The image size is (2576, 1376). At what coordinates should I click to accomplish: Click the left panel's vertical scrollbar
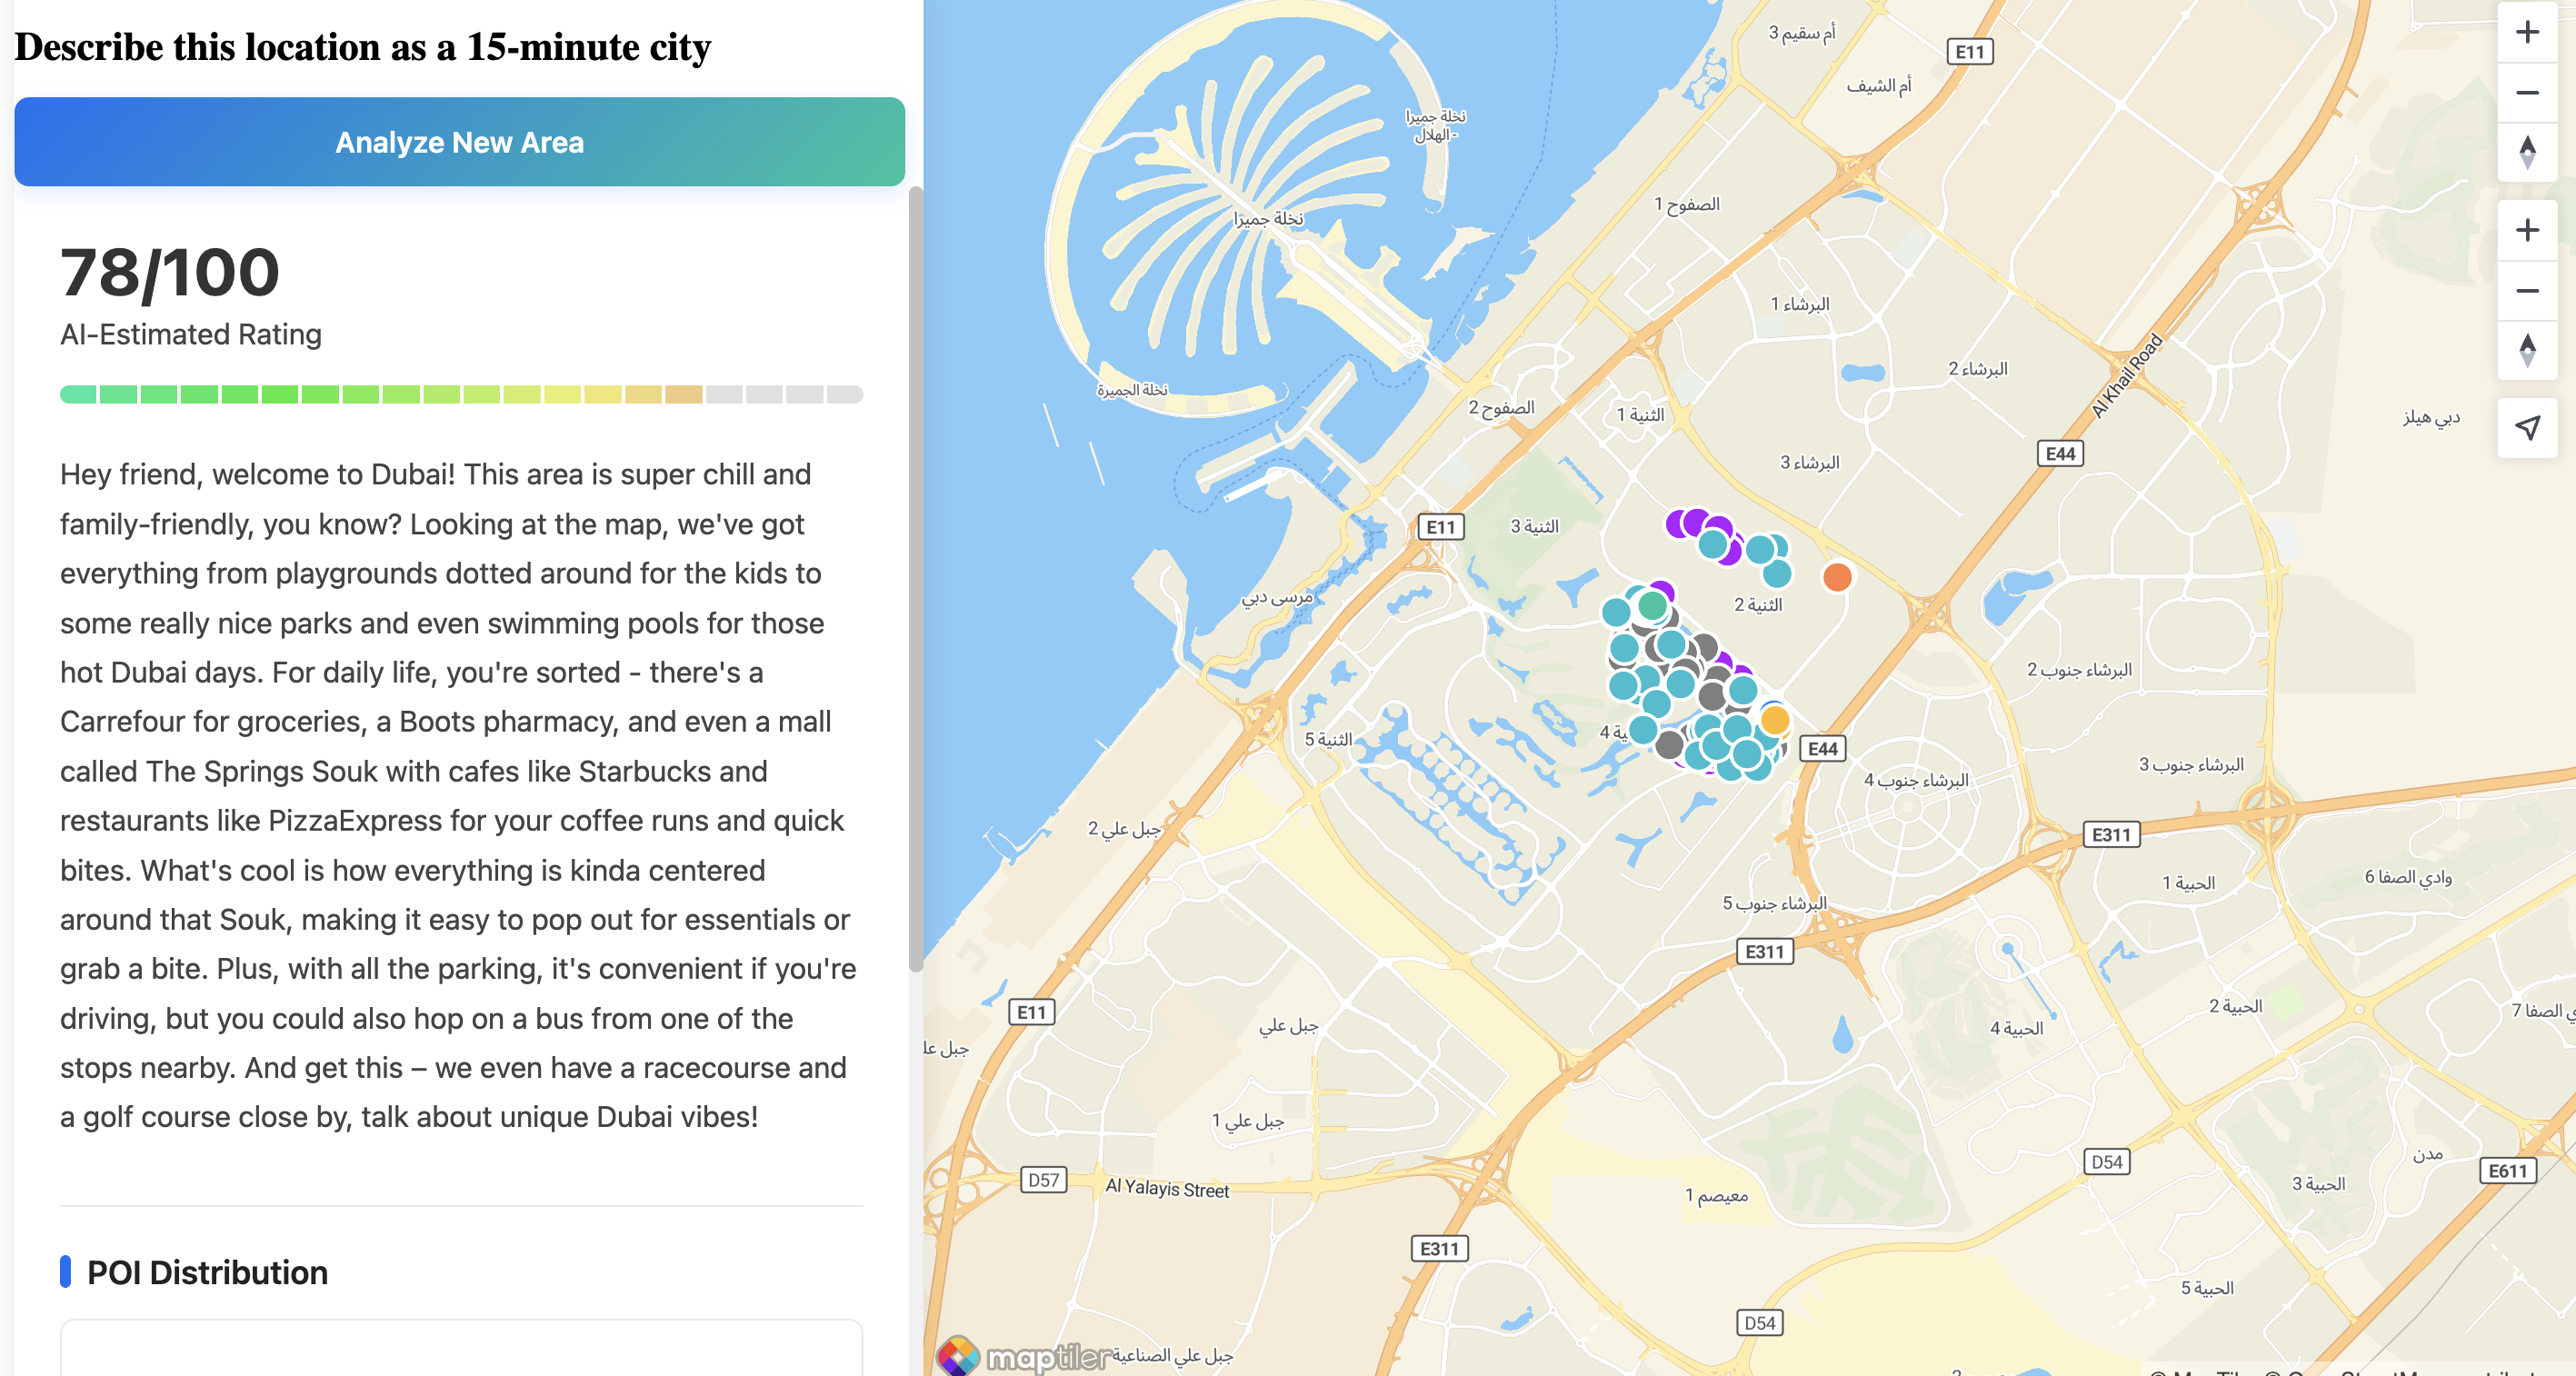point(915,580)
